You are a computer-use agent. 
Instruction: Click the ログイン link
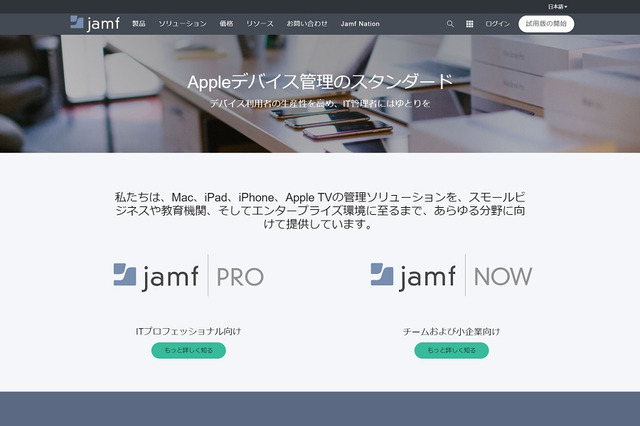click(497, 24)
